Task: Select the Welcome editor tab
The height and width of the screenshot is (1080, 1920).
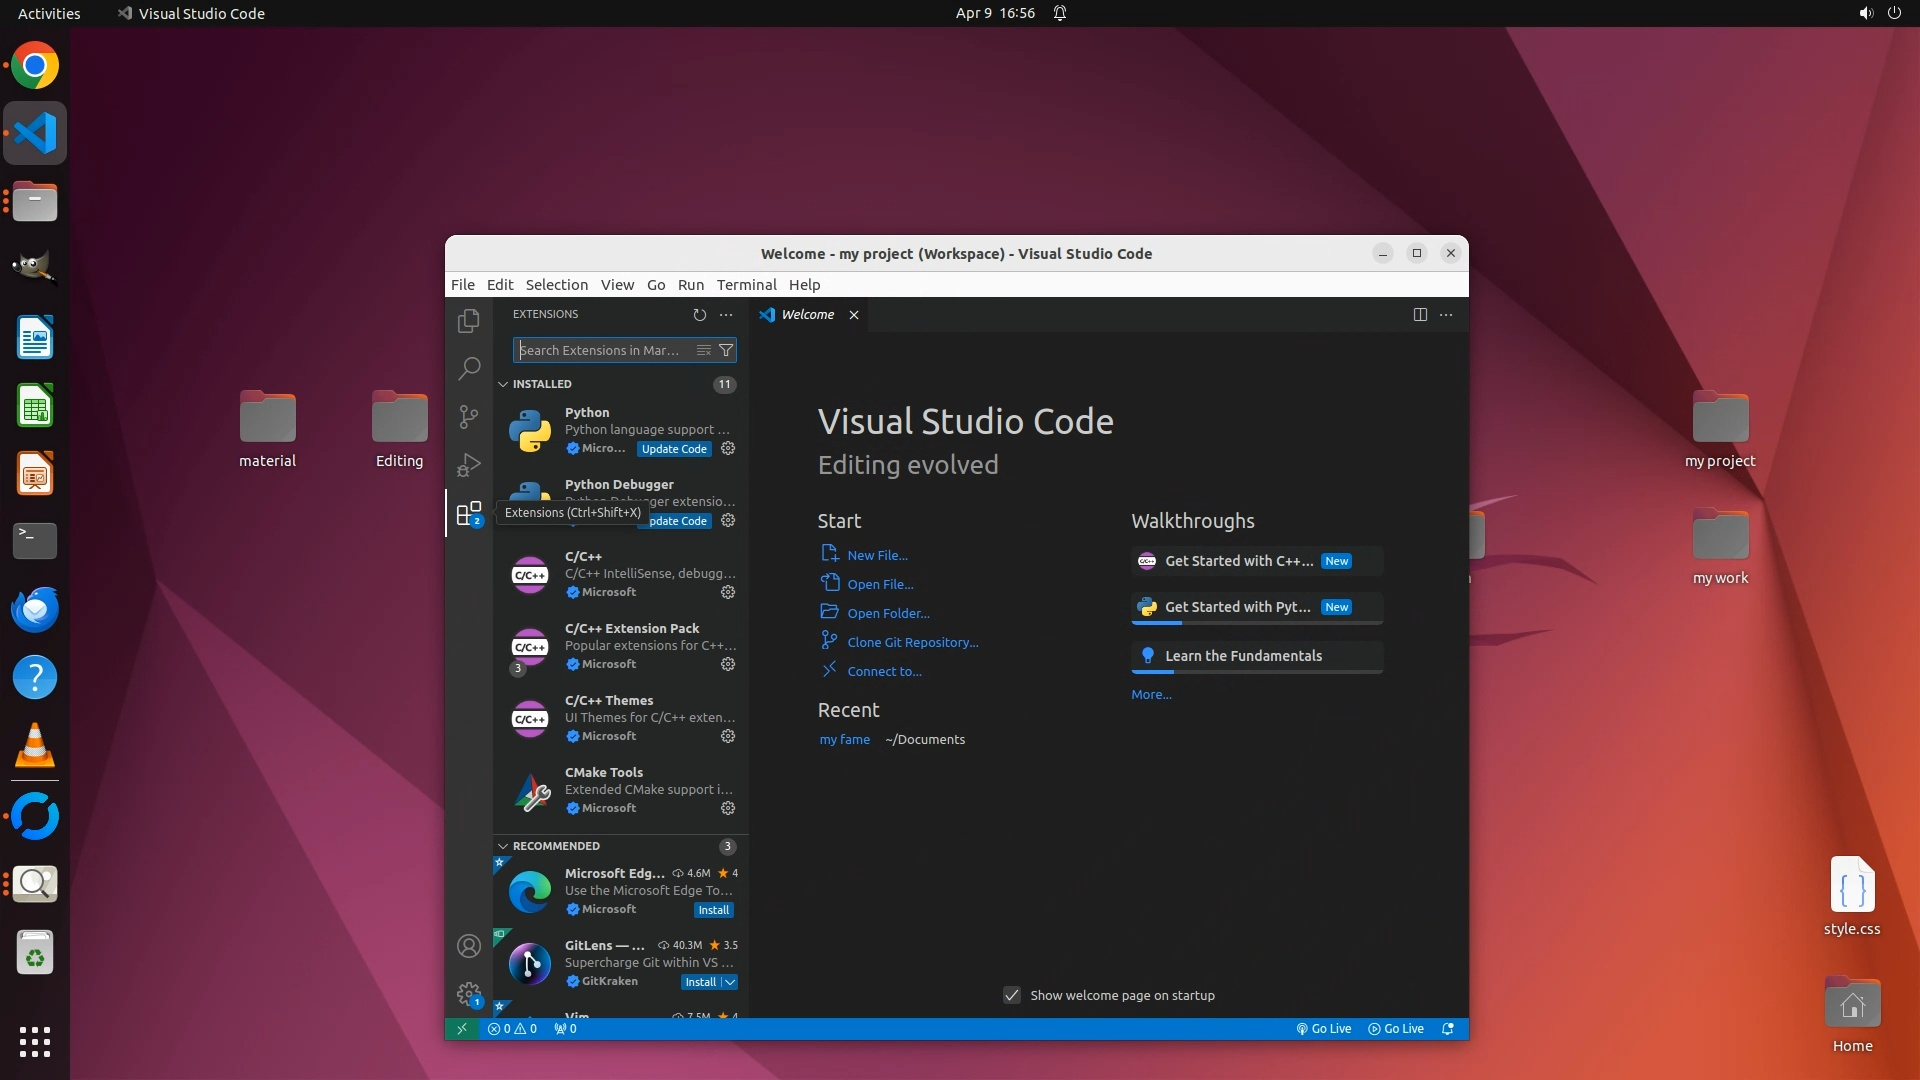Action: [x=806, y=314]
